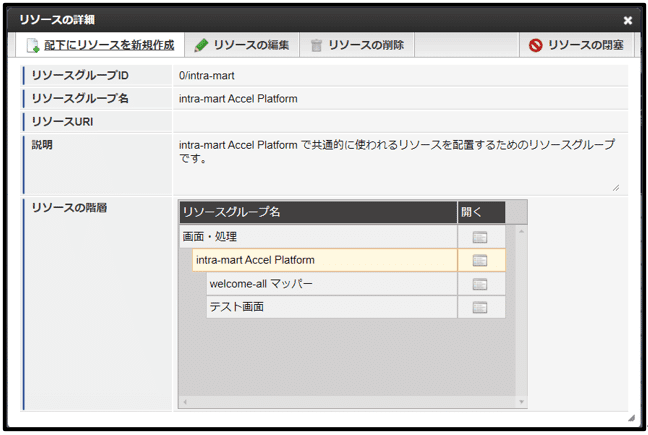Click the リソースの詳細 dialog title
Screen dimensions: 648x435
[57, 20]
